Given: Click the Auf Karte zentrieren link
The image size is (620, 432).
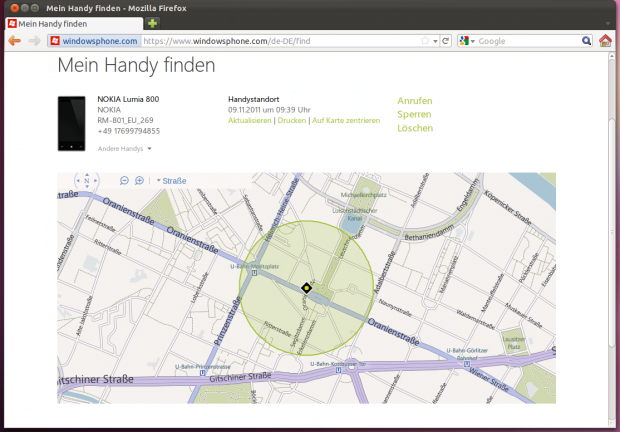Looking at the screenshot, I should tap(346, 120).
